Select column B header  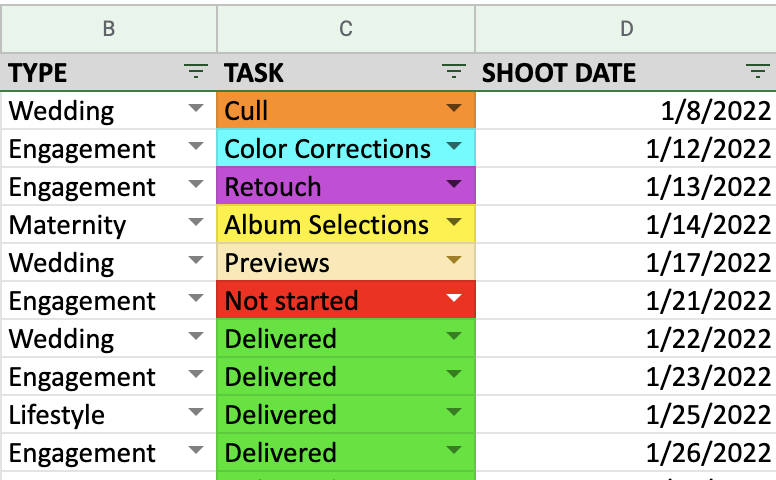click(109, 28)
